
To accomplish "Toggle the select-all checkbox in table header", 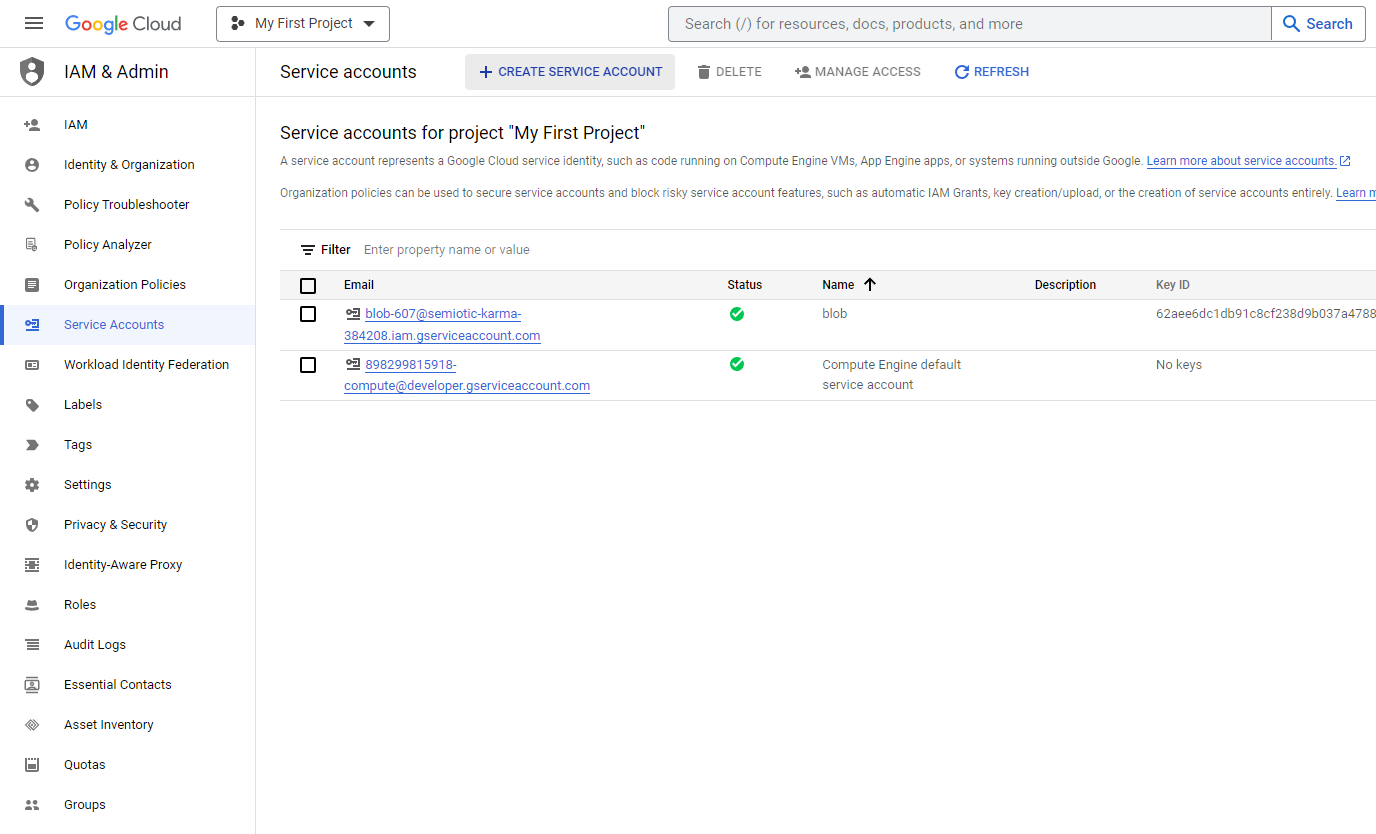I will coord(308,285).
